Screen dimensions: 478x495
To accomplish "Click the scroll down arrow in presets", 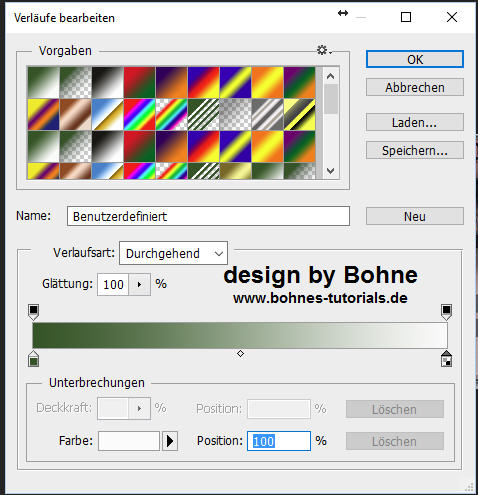I will (x=330, y=171).
